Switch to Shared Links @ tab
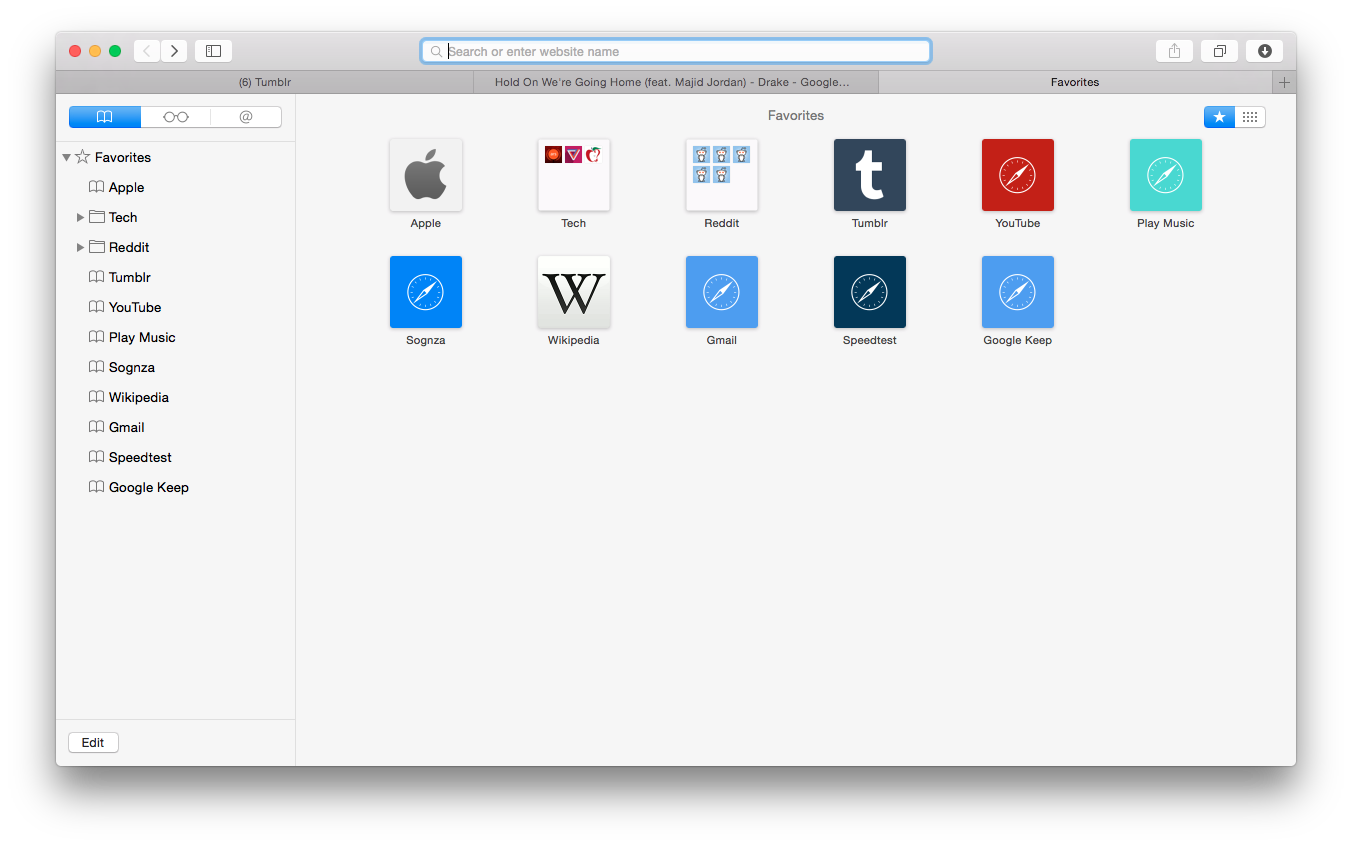The height and width of the screenshot is (846, 1352). tap(246, 117)
